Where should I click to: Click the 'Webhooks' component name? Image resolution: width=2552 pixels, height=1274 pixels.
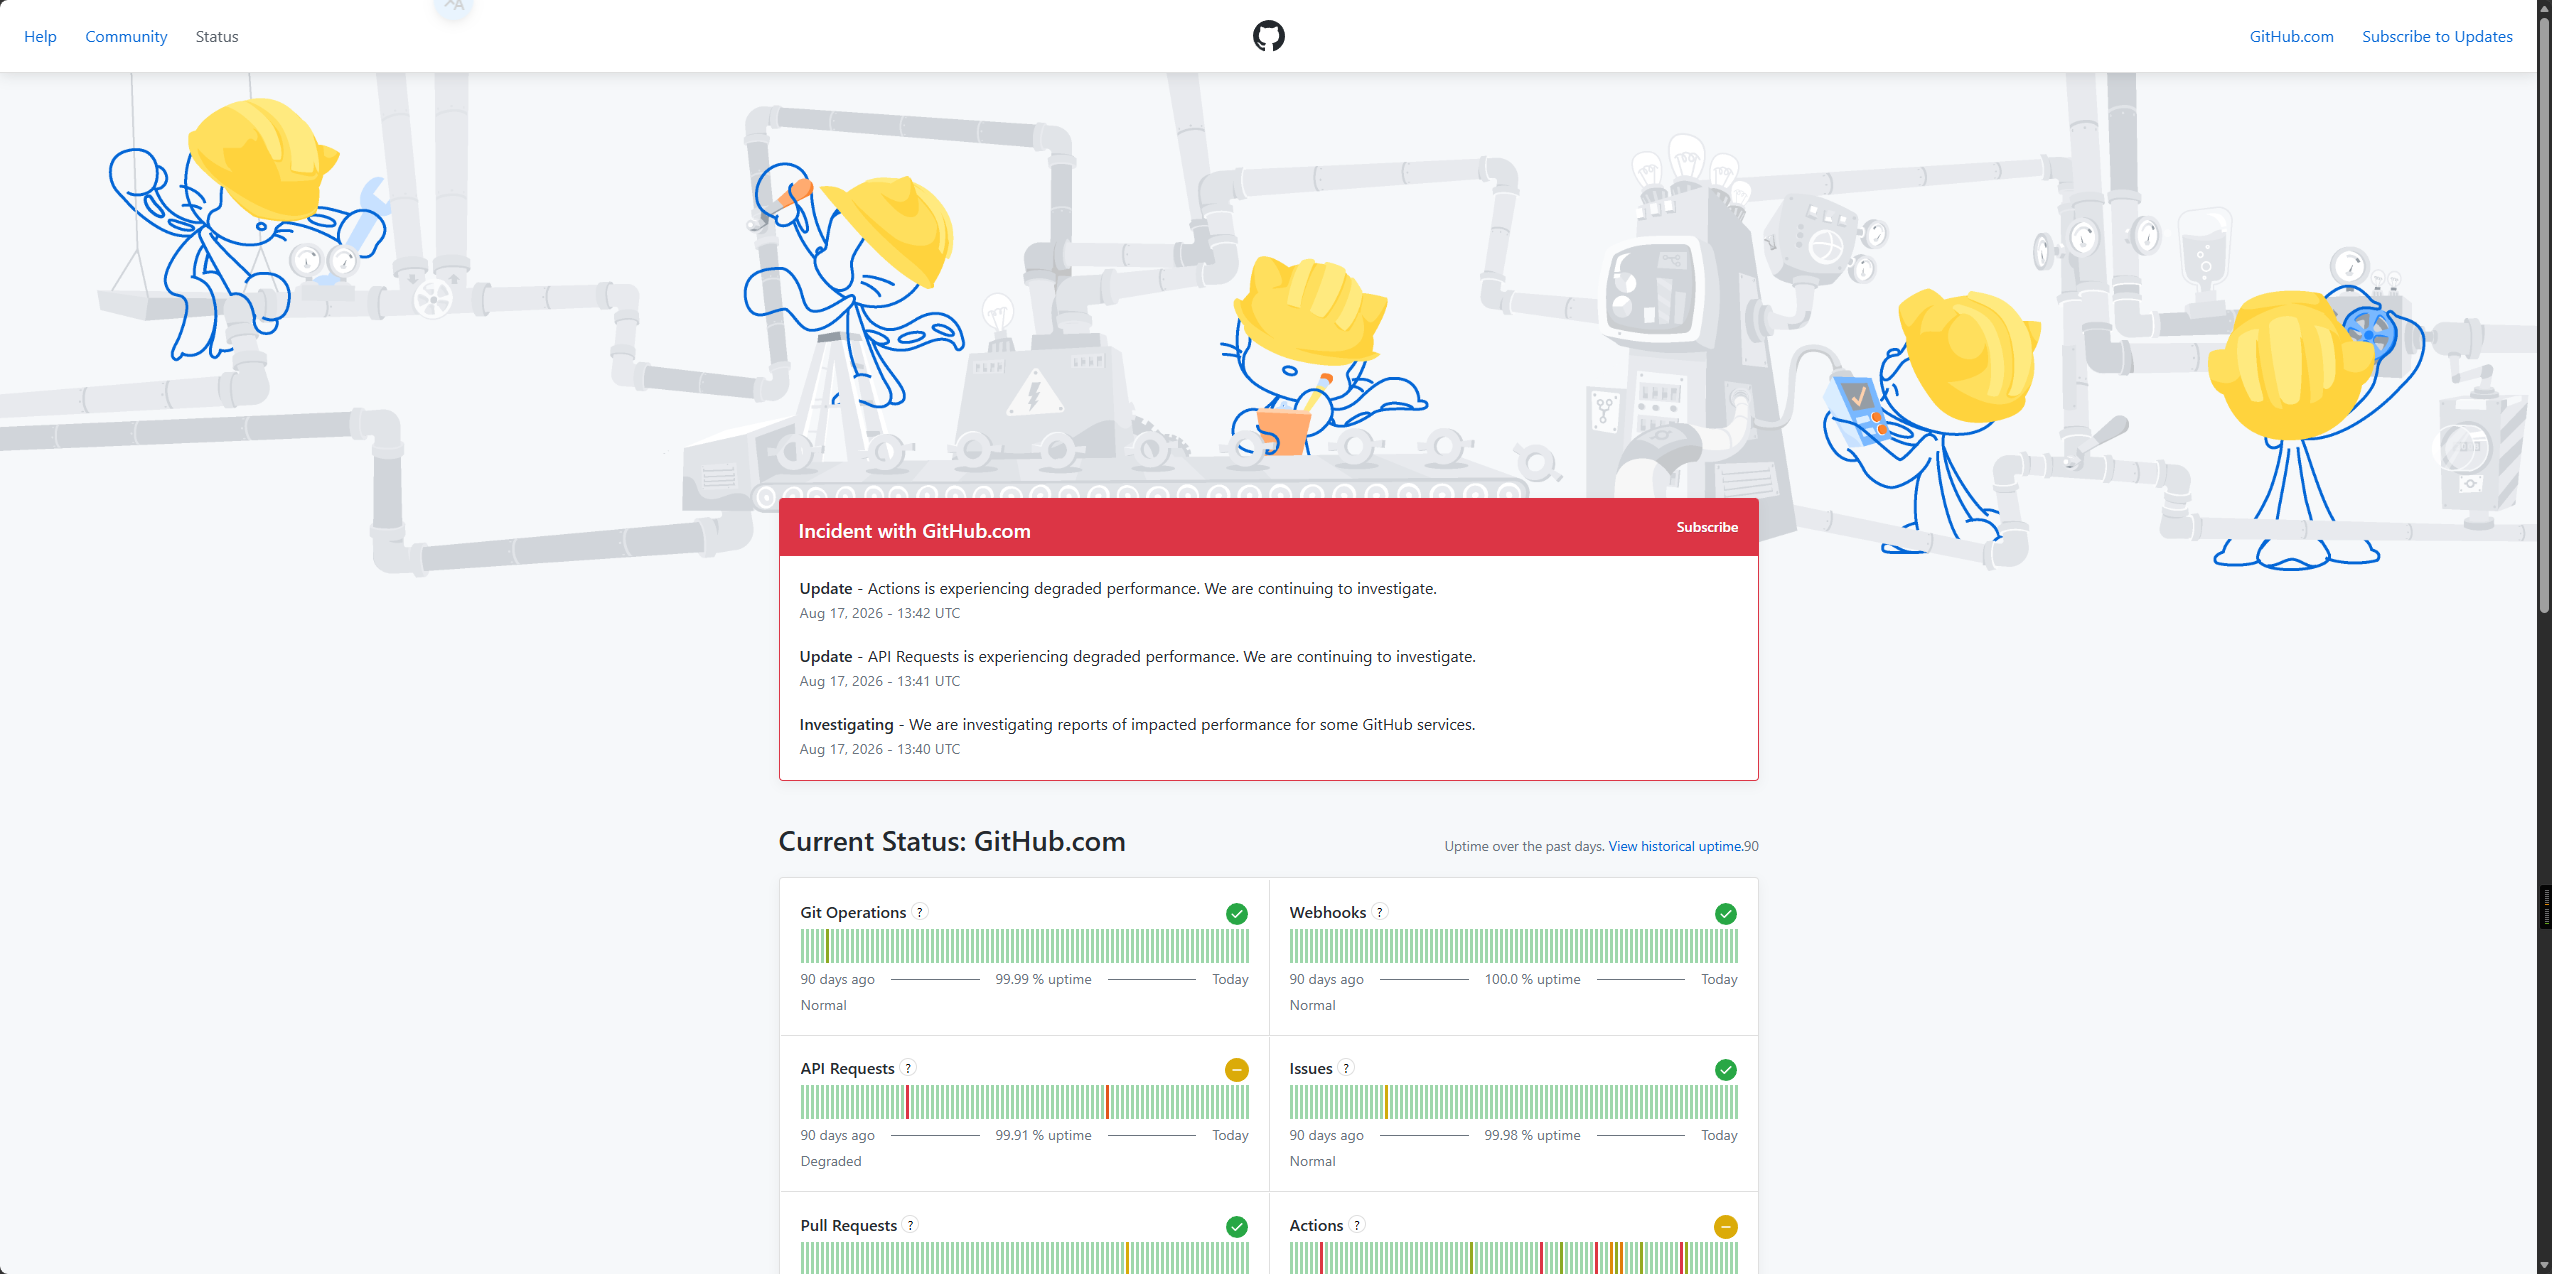point(1327,912)
